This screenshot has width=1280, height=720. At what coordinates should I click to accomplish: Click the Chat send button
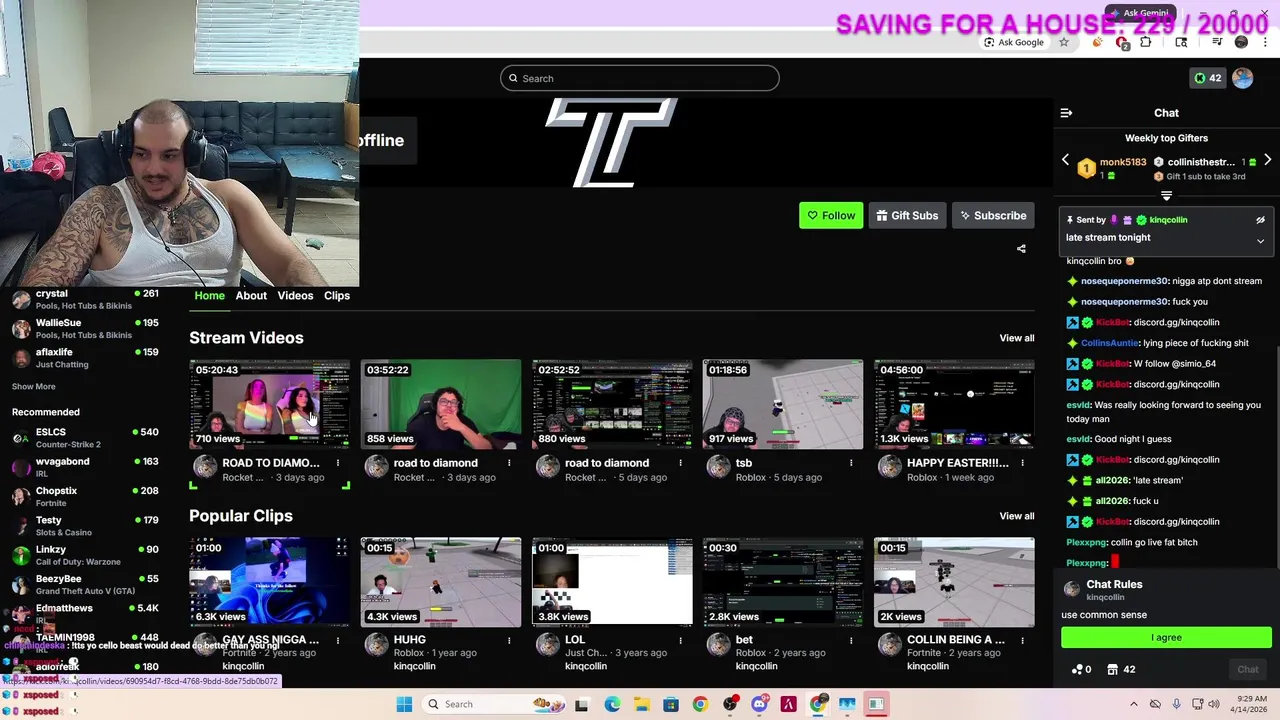1248,669
